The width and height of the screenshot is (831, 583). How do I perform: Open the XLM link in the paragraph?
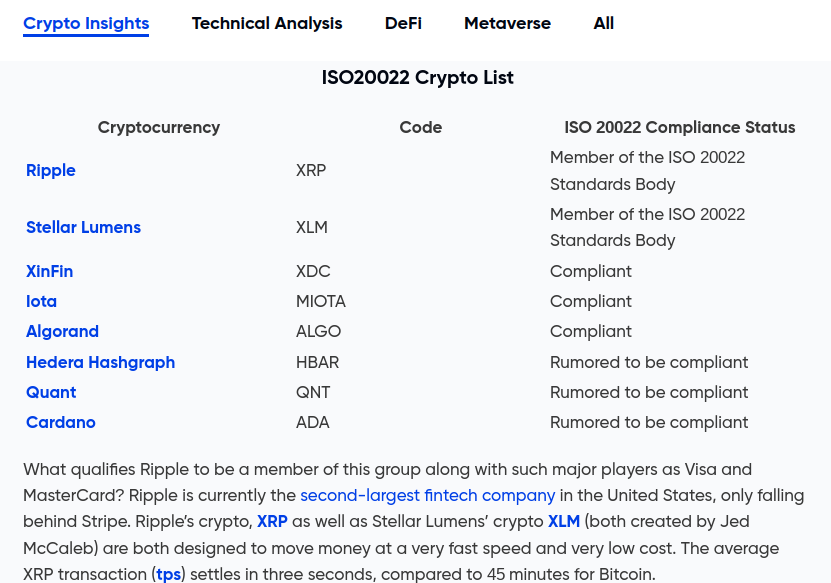click(x=564, y=522)
